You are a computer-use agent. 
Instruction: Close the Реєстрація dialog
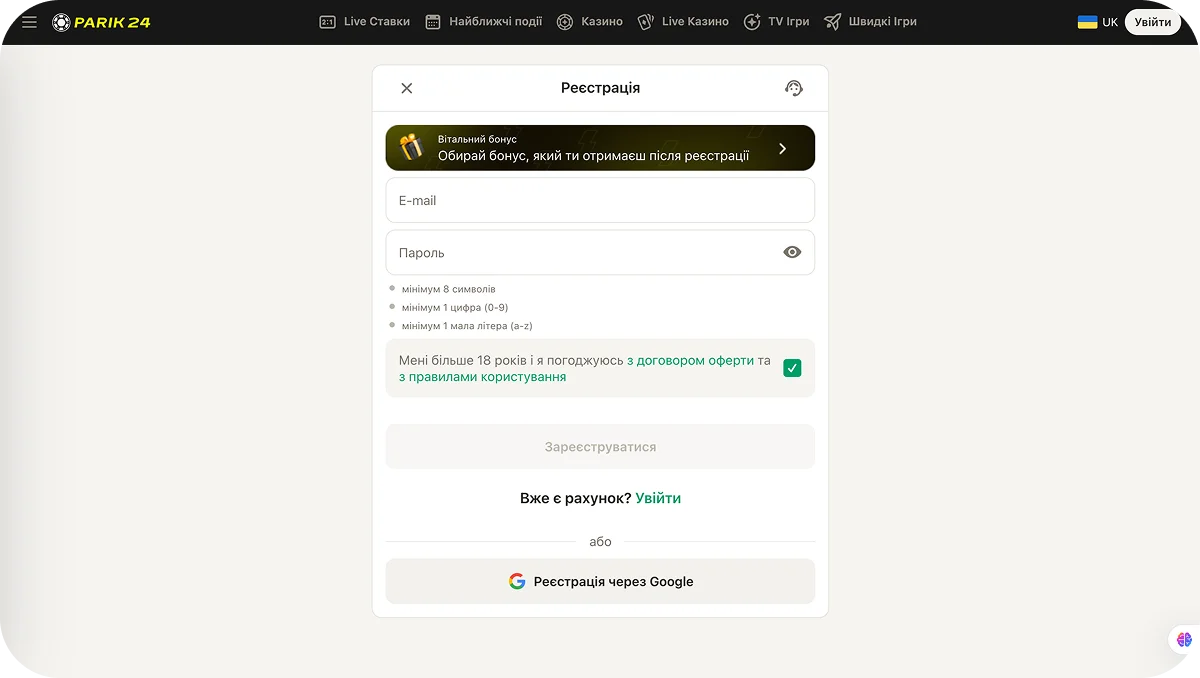[407, 88]
